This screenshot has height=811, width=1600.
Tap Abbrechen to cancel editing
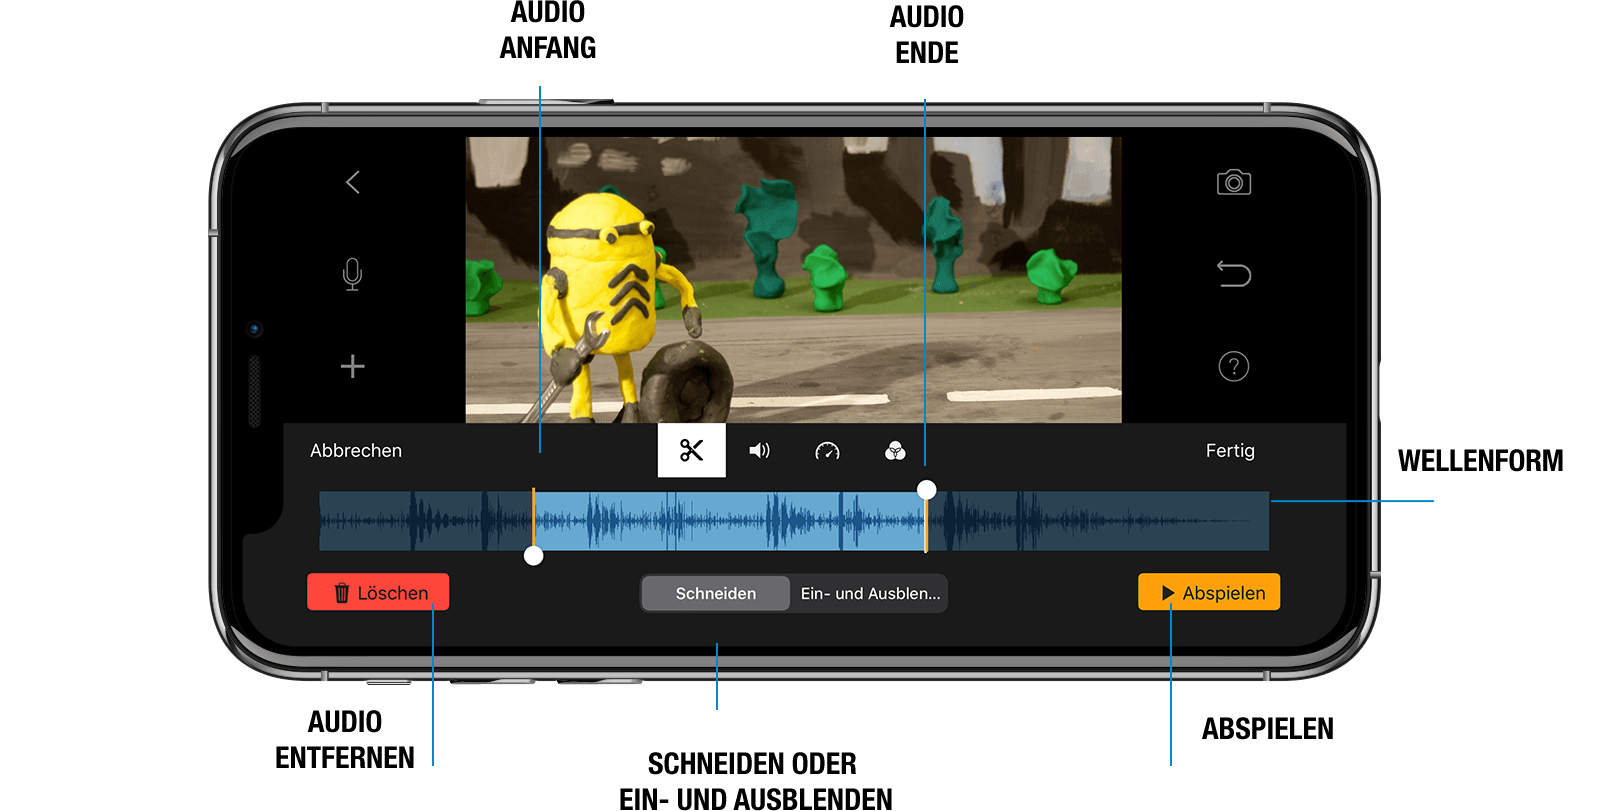[x=356, y=451]
